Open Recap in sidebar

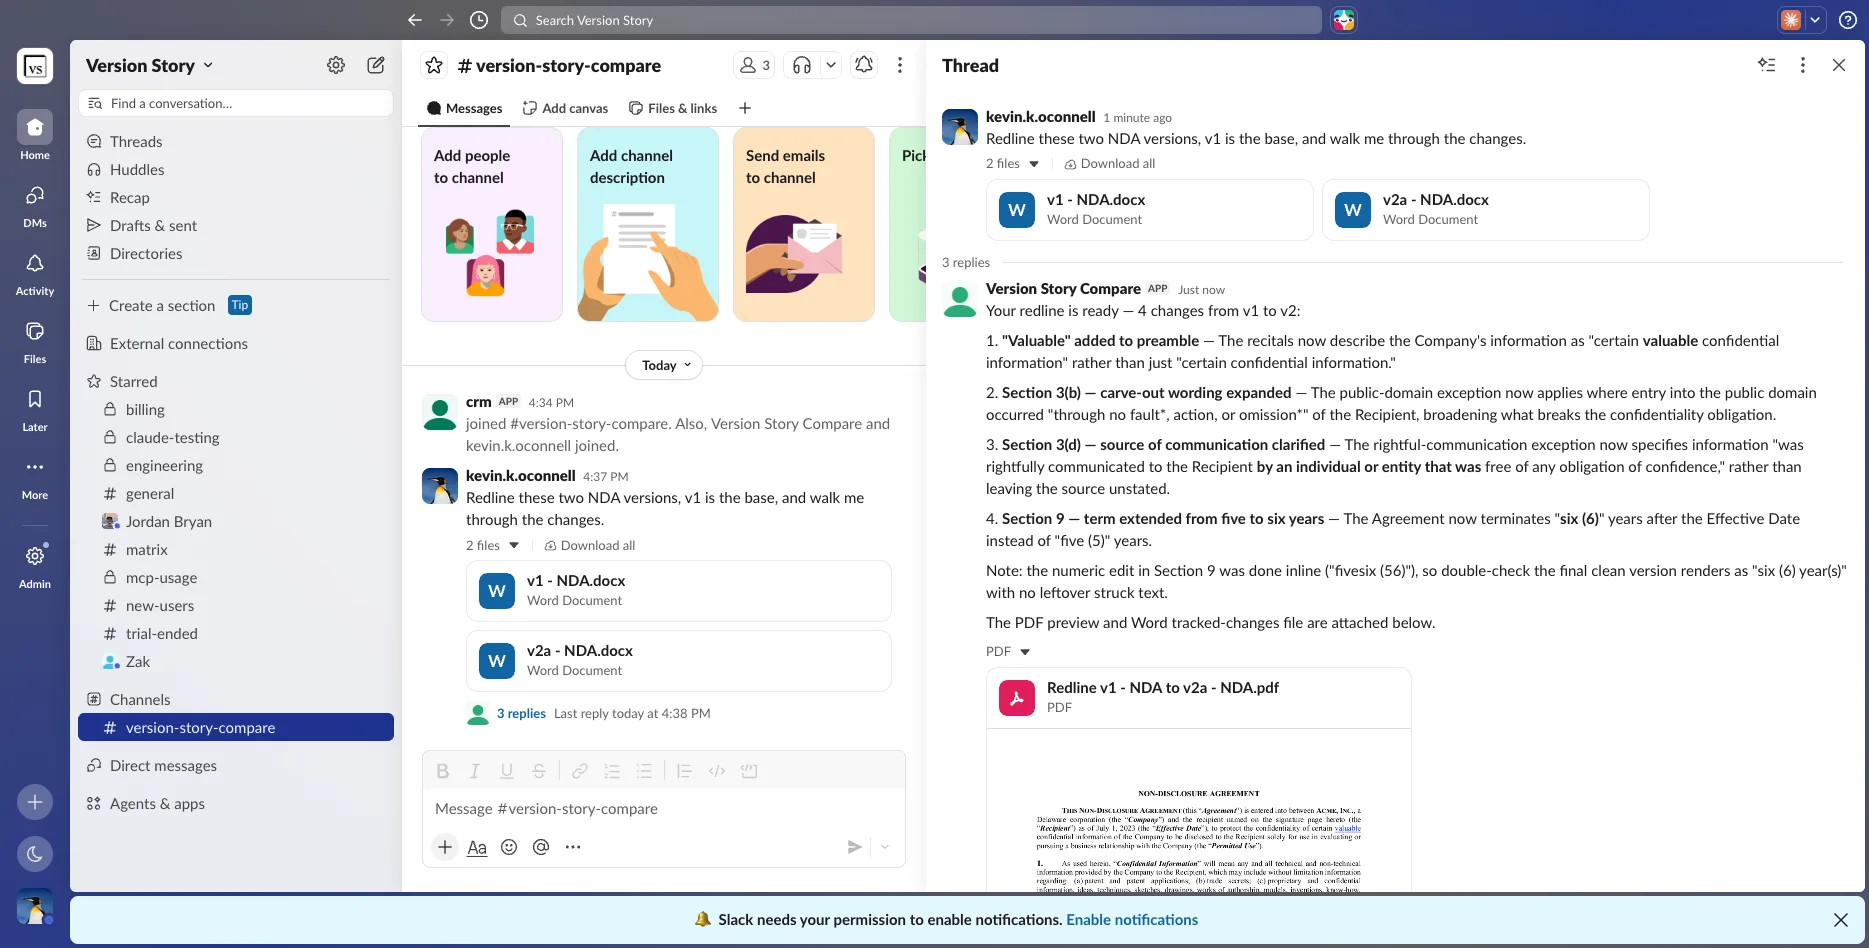coord(236,198)
